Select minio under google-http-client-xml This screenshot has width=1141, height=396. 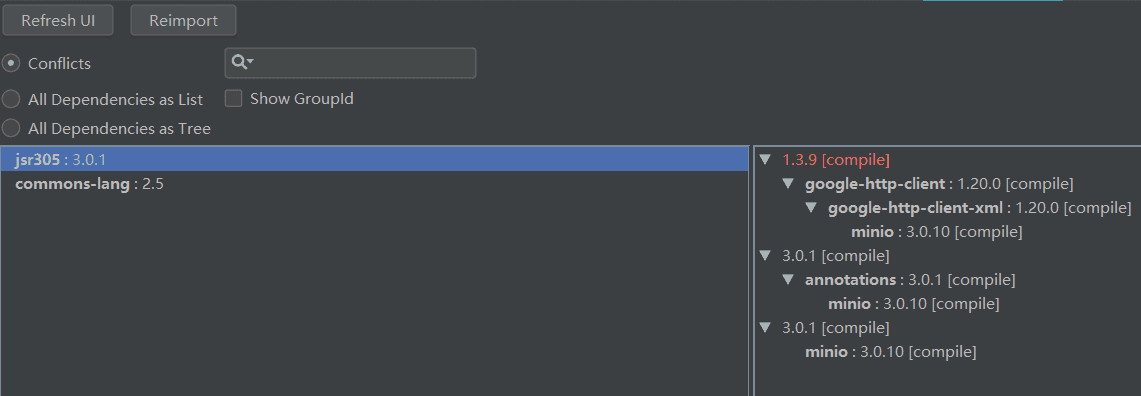coord(937,232)
